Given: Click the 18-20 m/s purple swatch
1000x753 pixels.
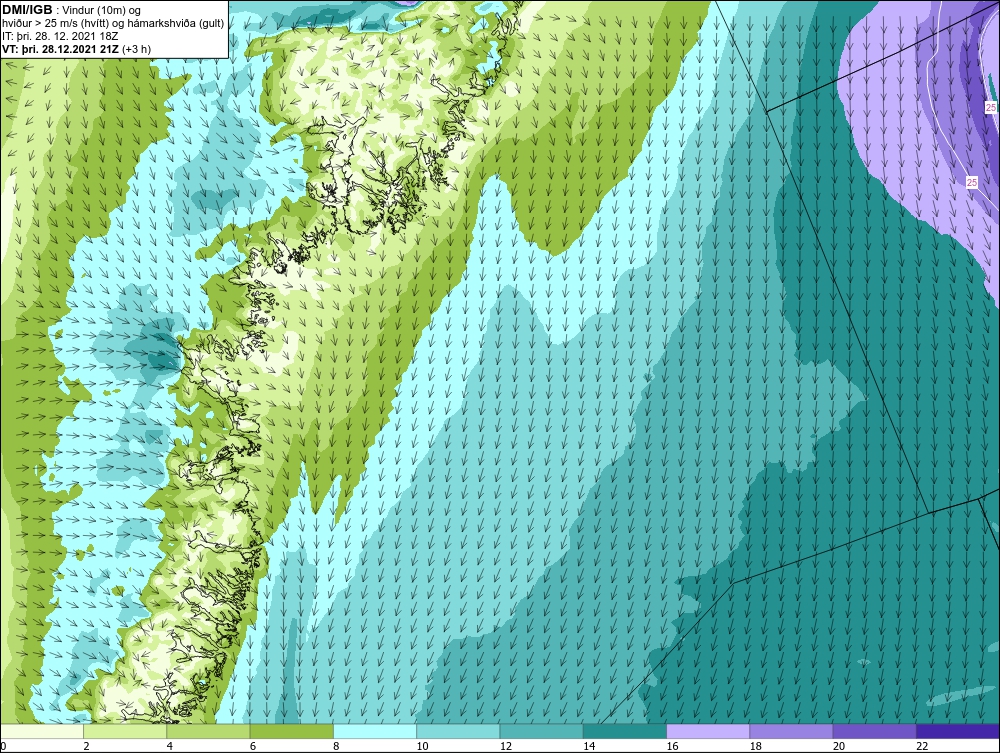Looking at the screenshot, I should pyautogui.click(x=791, y=731).
